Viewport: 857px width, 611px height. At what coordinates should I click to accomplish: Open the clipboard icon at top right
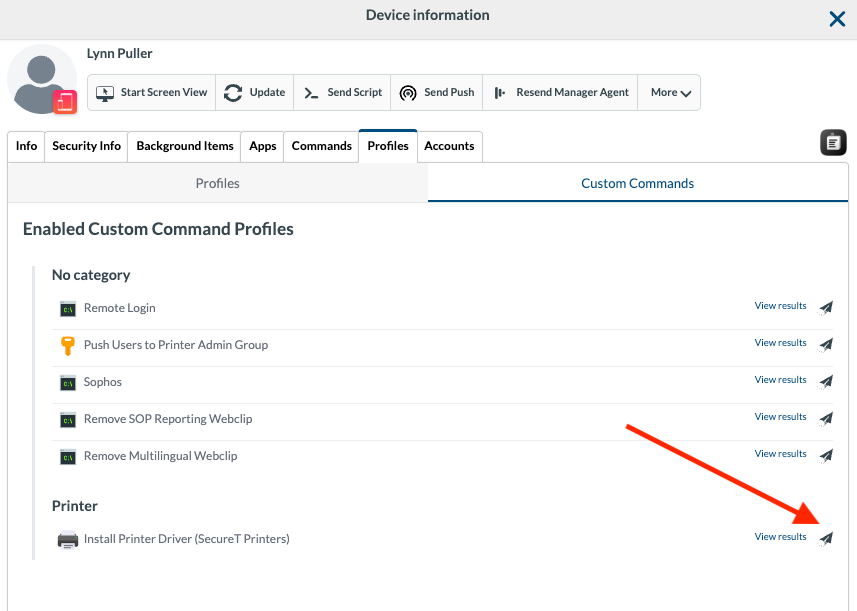833,143
